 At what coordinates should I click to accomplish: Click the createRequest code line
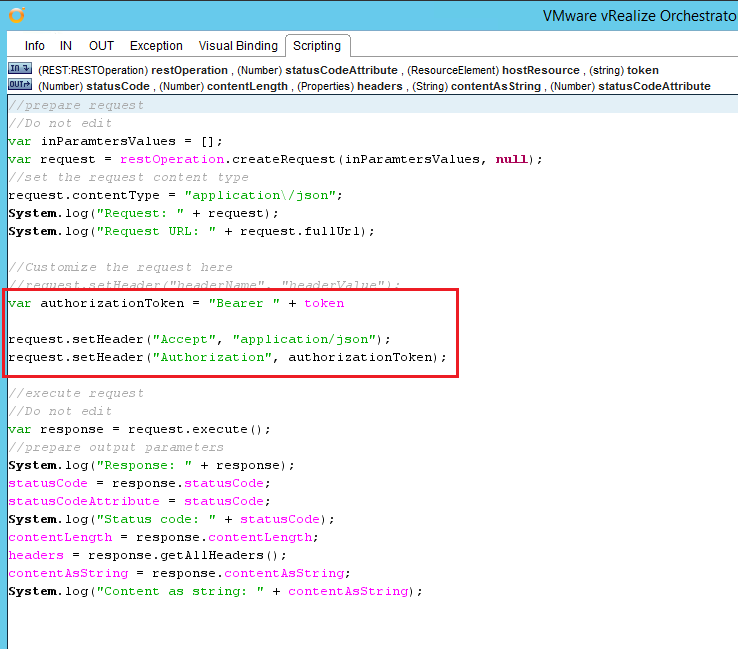(x=275, y=159)
